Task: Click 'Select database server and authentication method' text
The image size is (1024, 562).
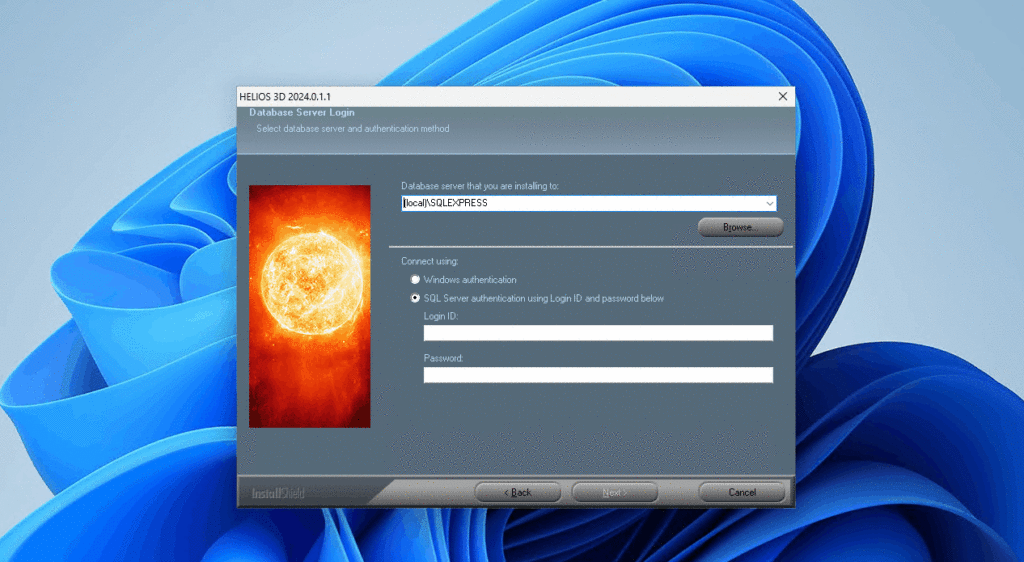Action: 353,129
